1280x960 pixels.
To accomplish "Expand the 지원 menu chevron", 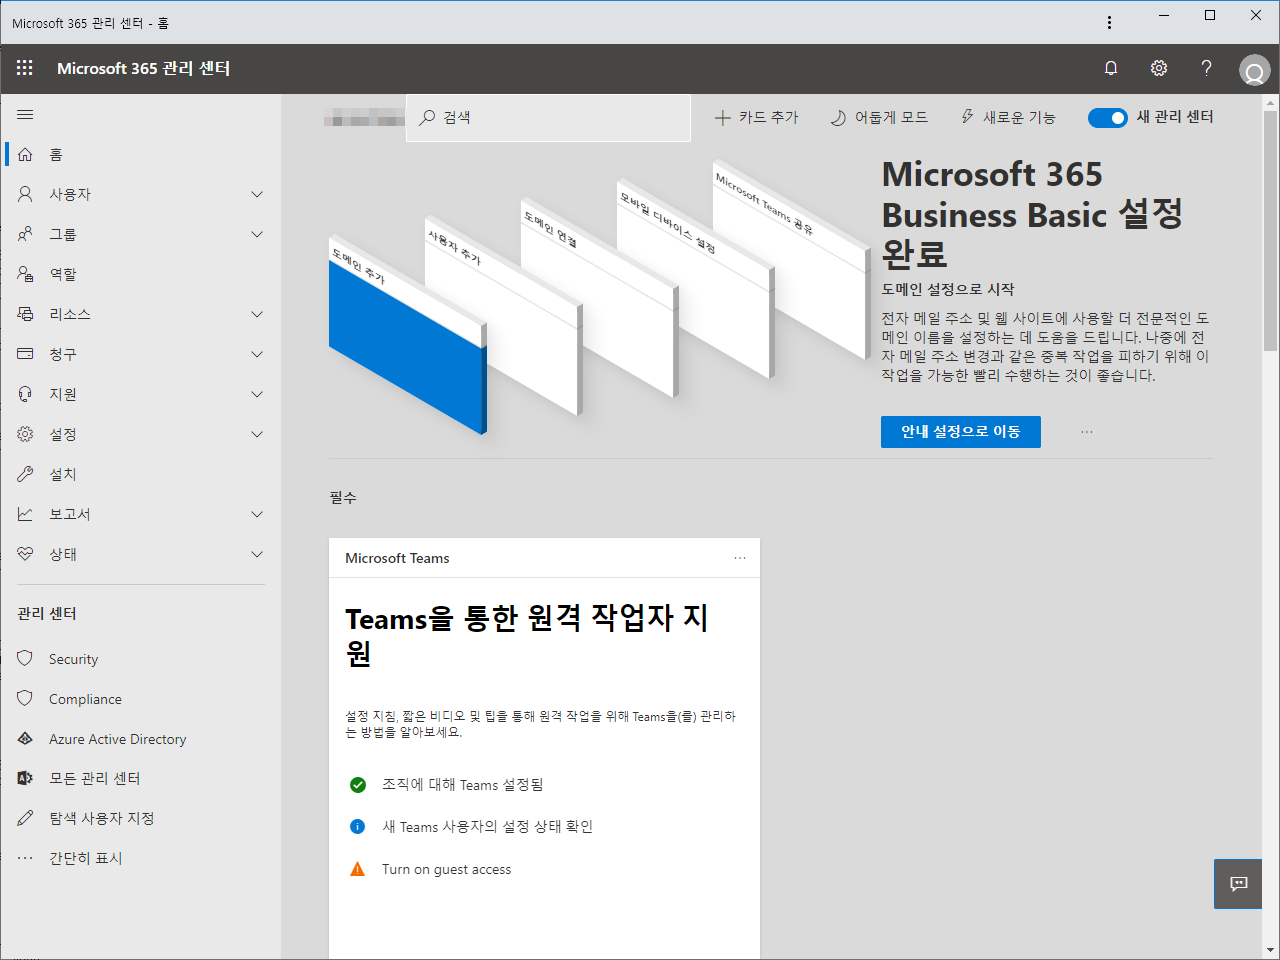I will (257, 394).
